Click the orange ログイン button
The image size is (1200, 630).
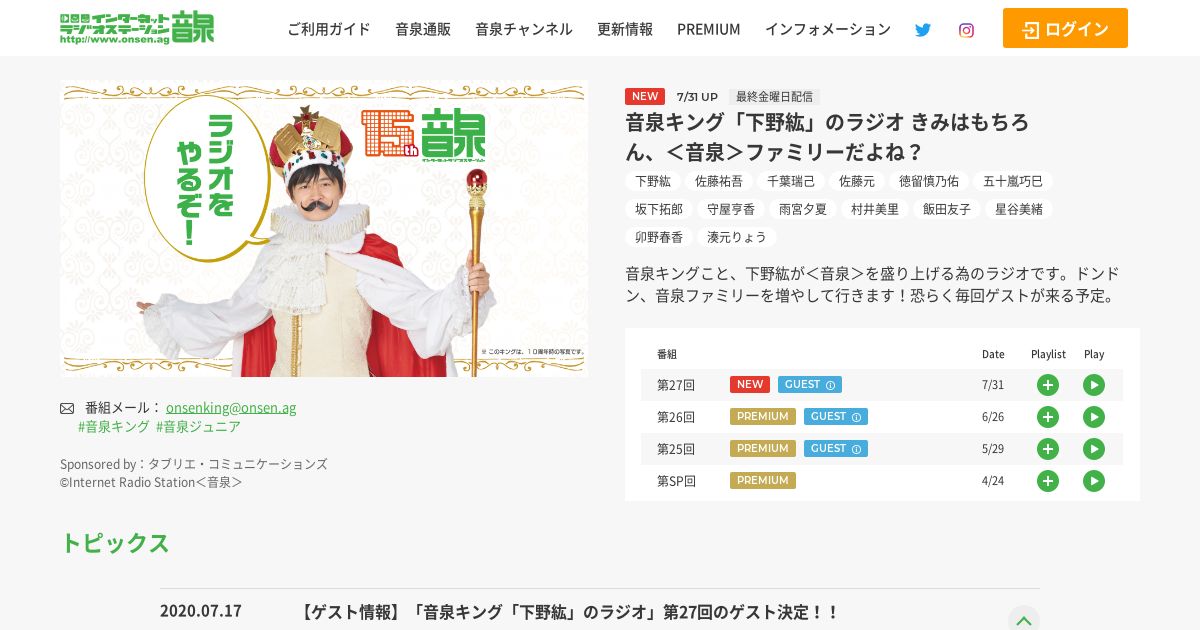1065,28
